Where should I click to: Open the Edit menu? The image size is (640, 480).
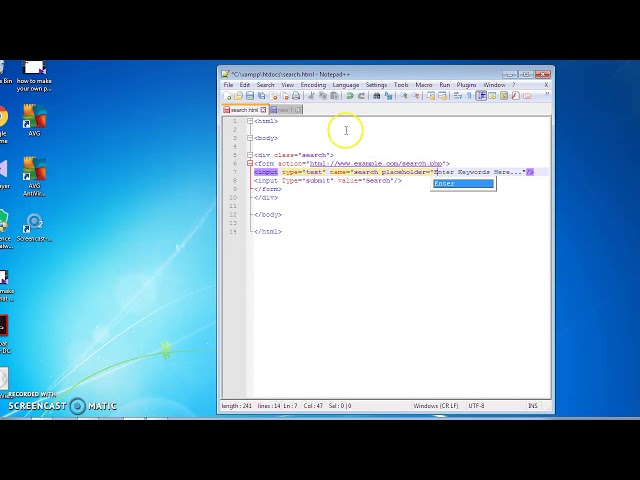click(244, 85)
